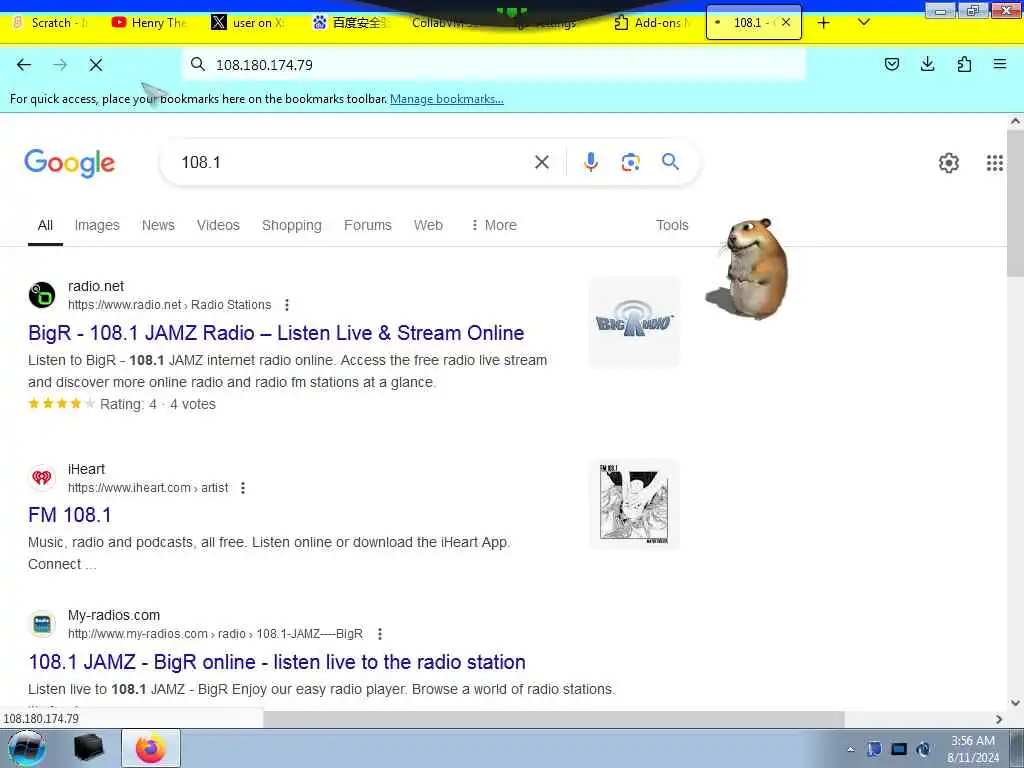1024x768 pixels.
Task: Close the 108.1 tab
Action: [786, 22]
